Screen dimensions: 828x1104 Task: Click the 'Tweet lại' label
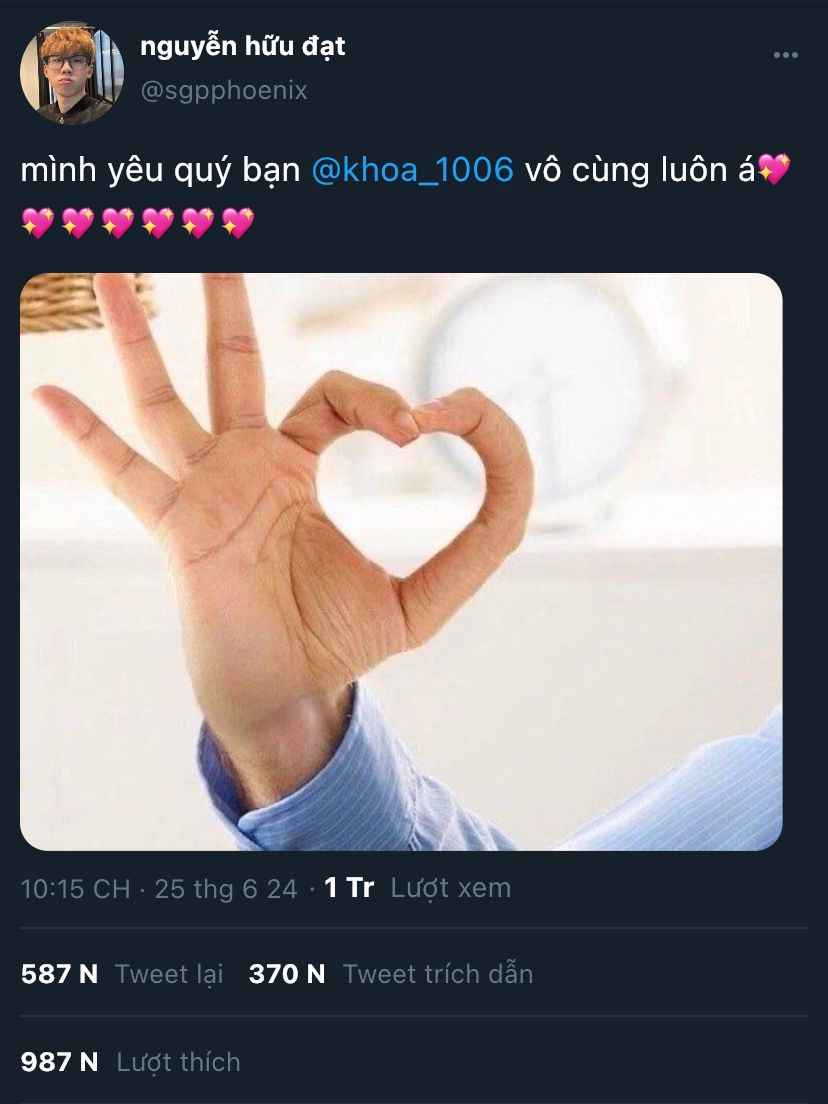(169, 974)
